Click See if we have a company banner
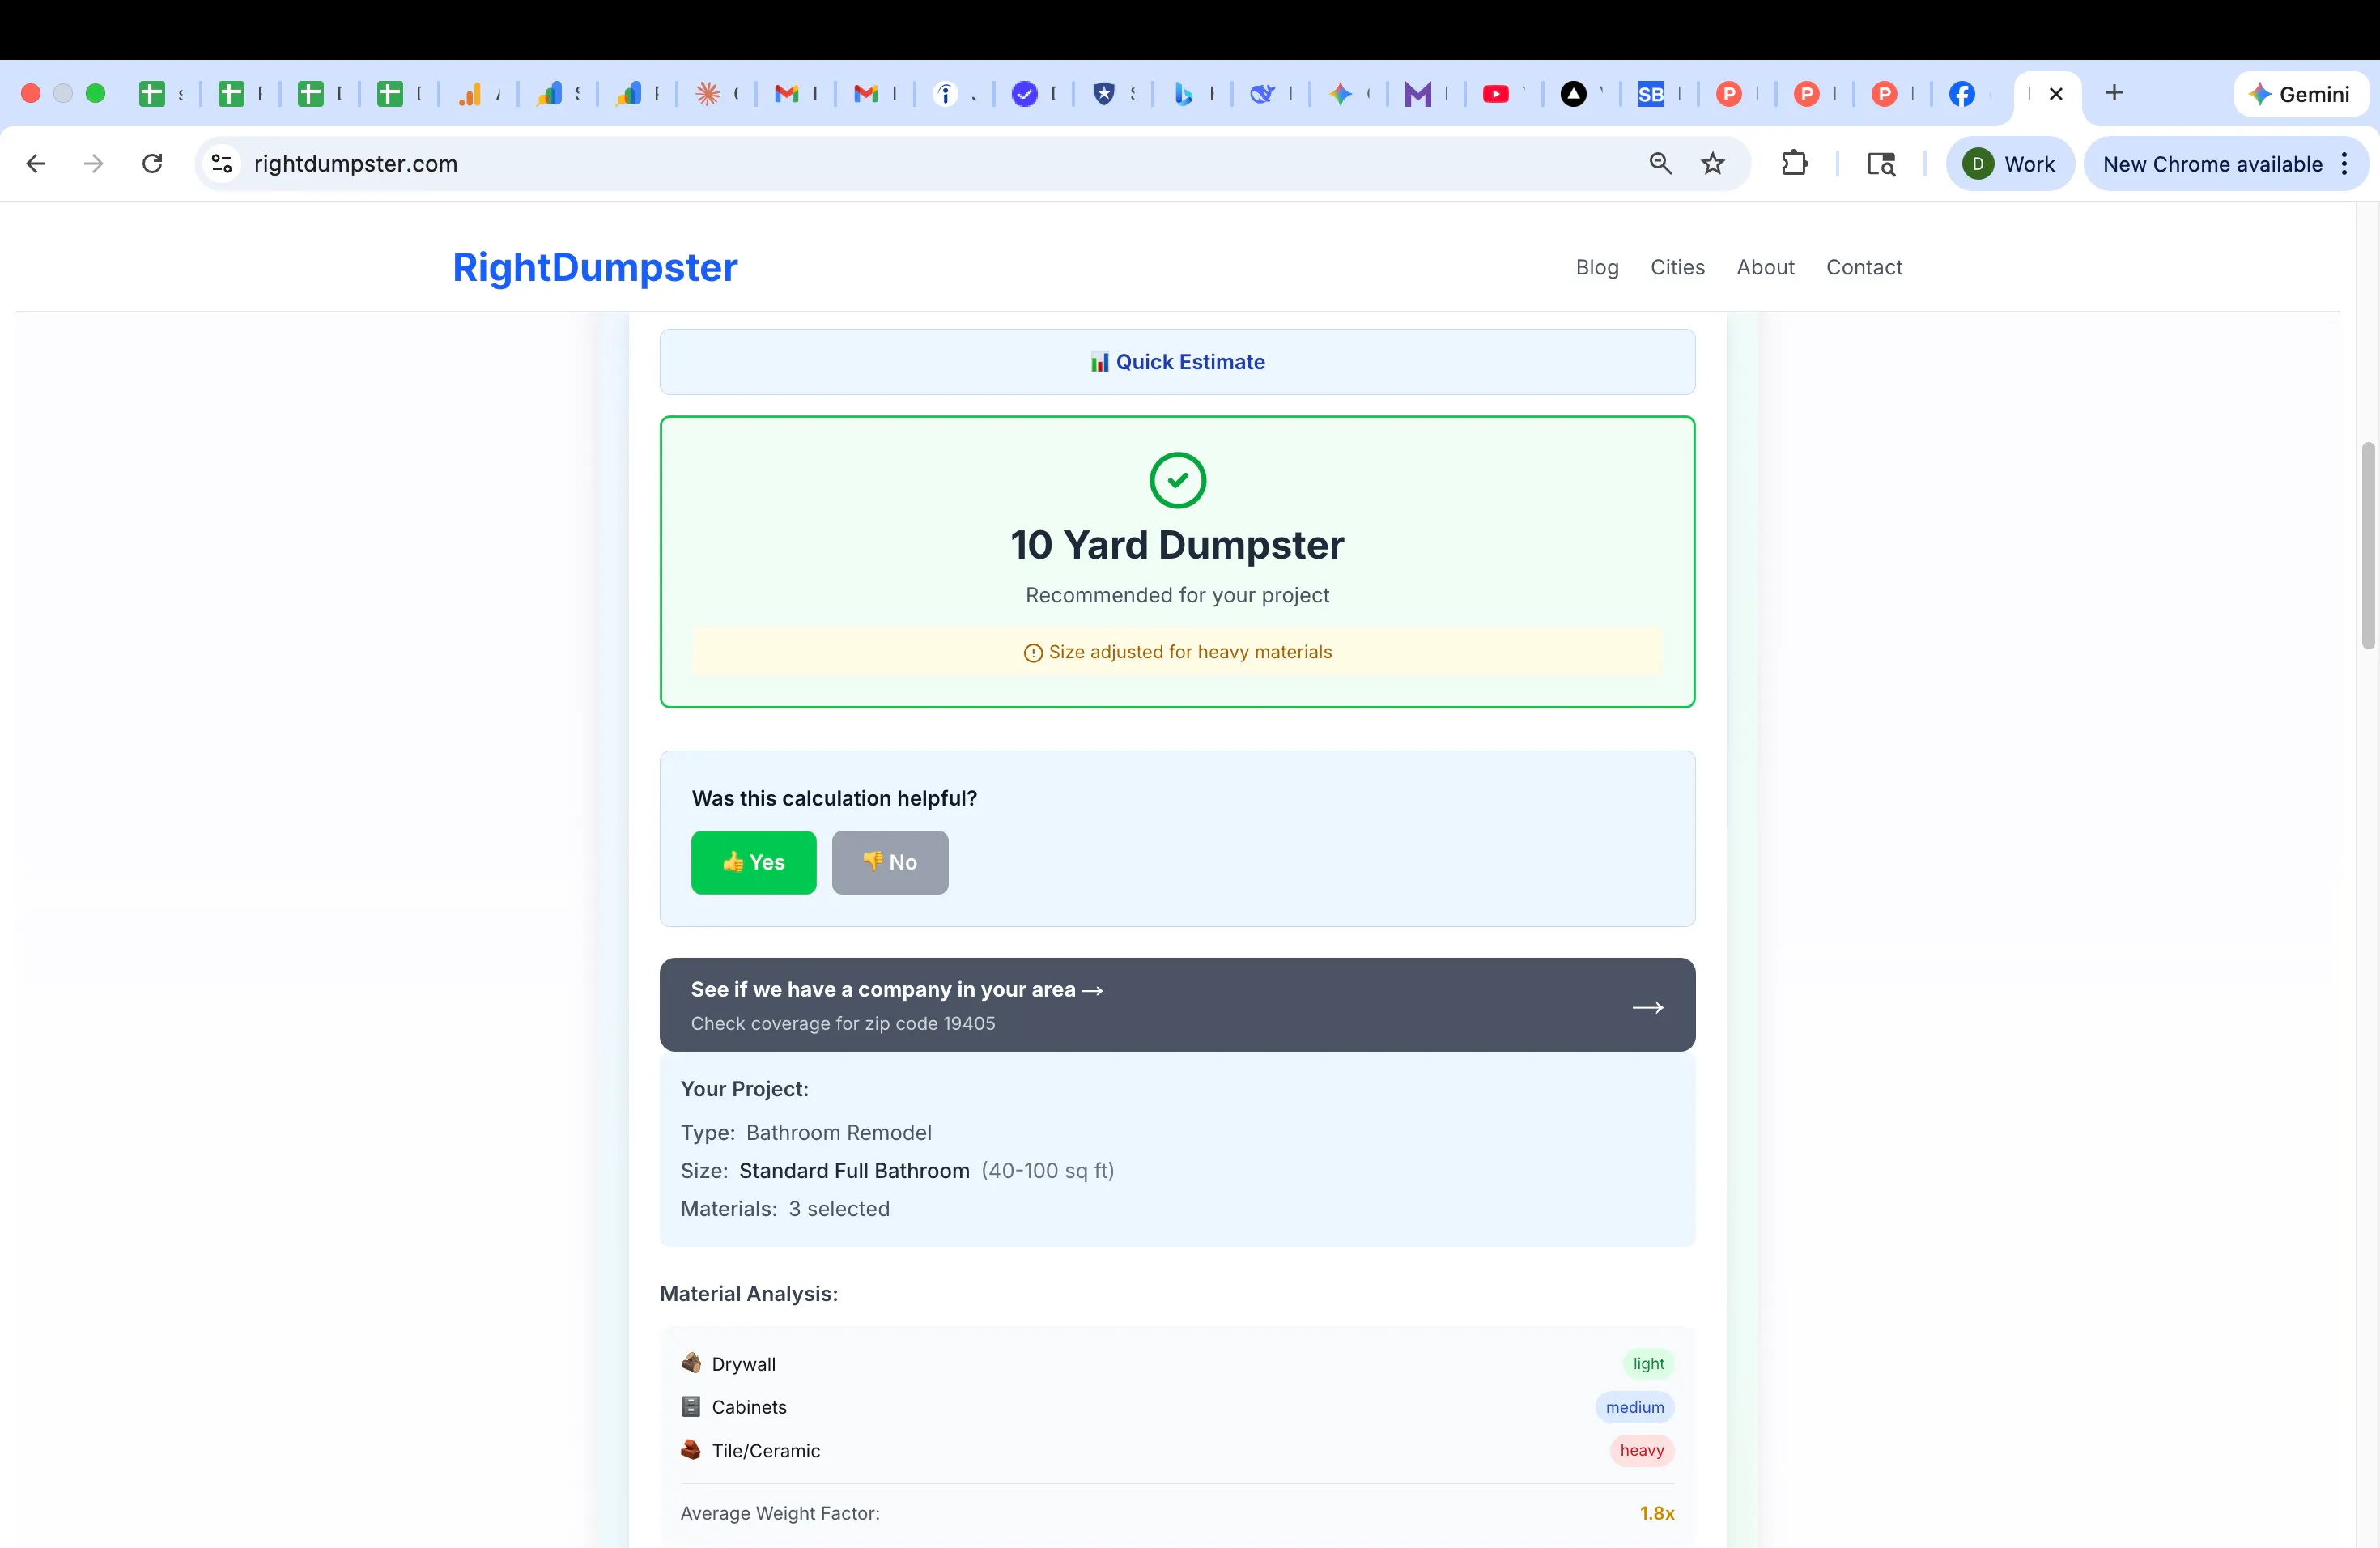The width and height of the screenshot is (2380, 1548). (1177, 1005)
